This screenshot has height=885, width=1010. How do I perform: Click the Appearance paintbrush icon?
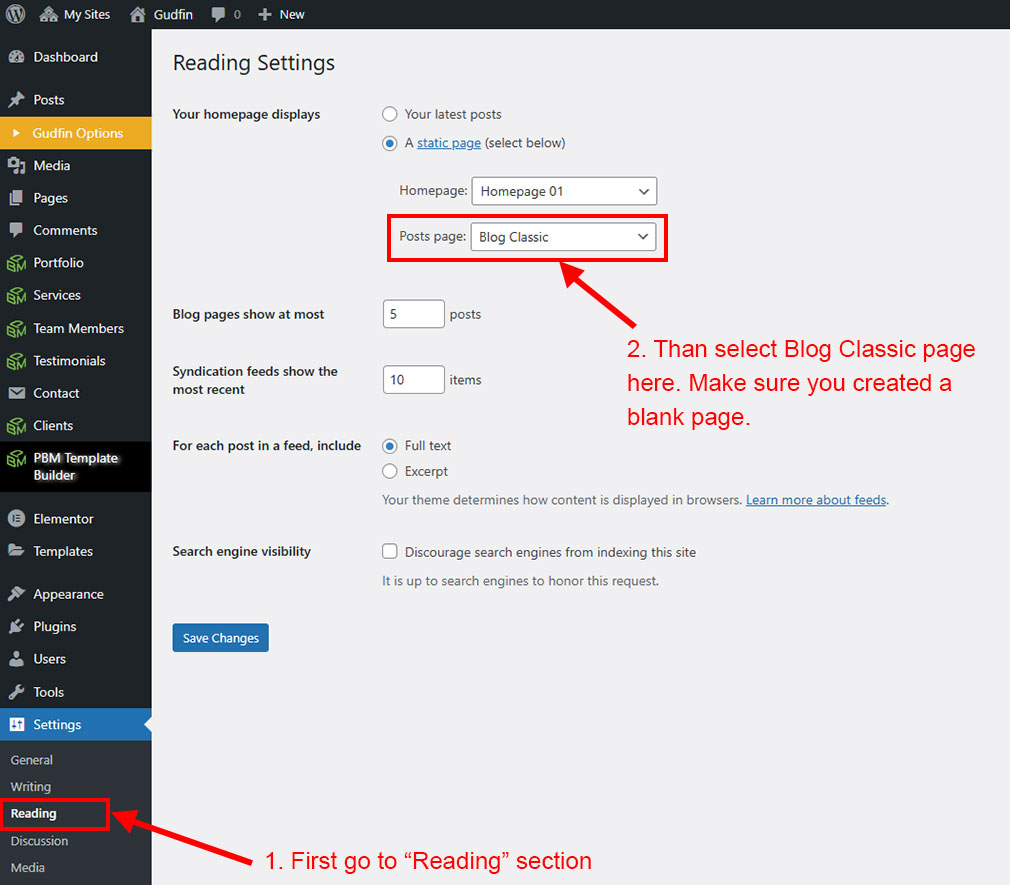coord(16,594)
